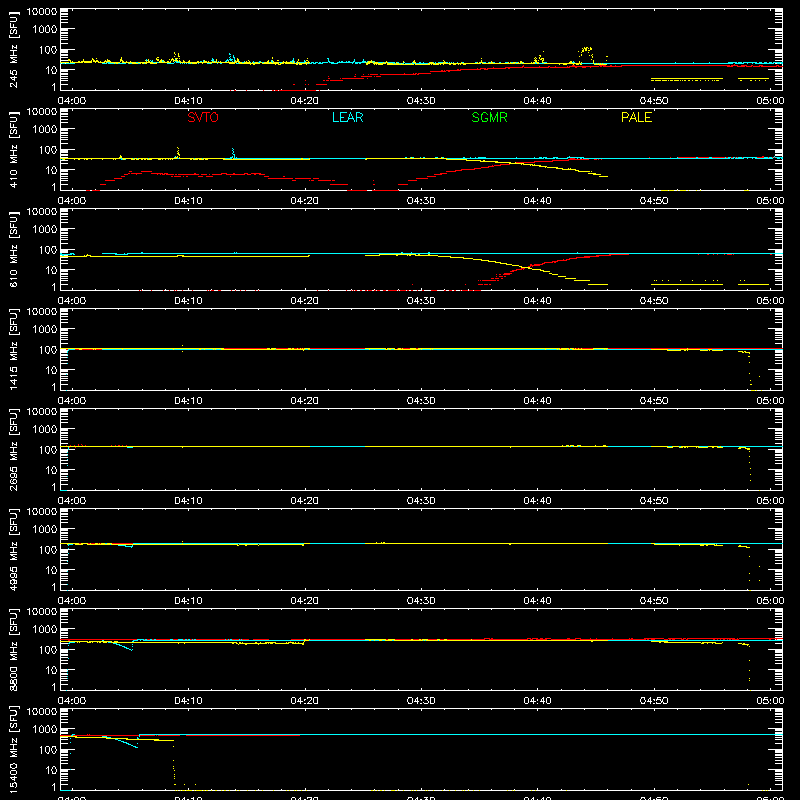Click the red SVTO legend label
The width and height of the screenshot is (800, 800).
click(x=203, y=117)
